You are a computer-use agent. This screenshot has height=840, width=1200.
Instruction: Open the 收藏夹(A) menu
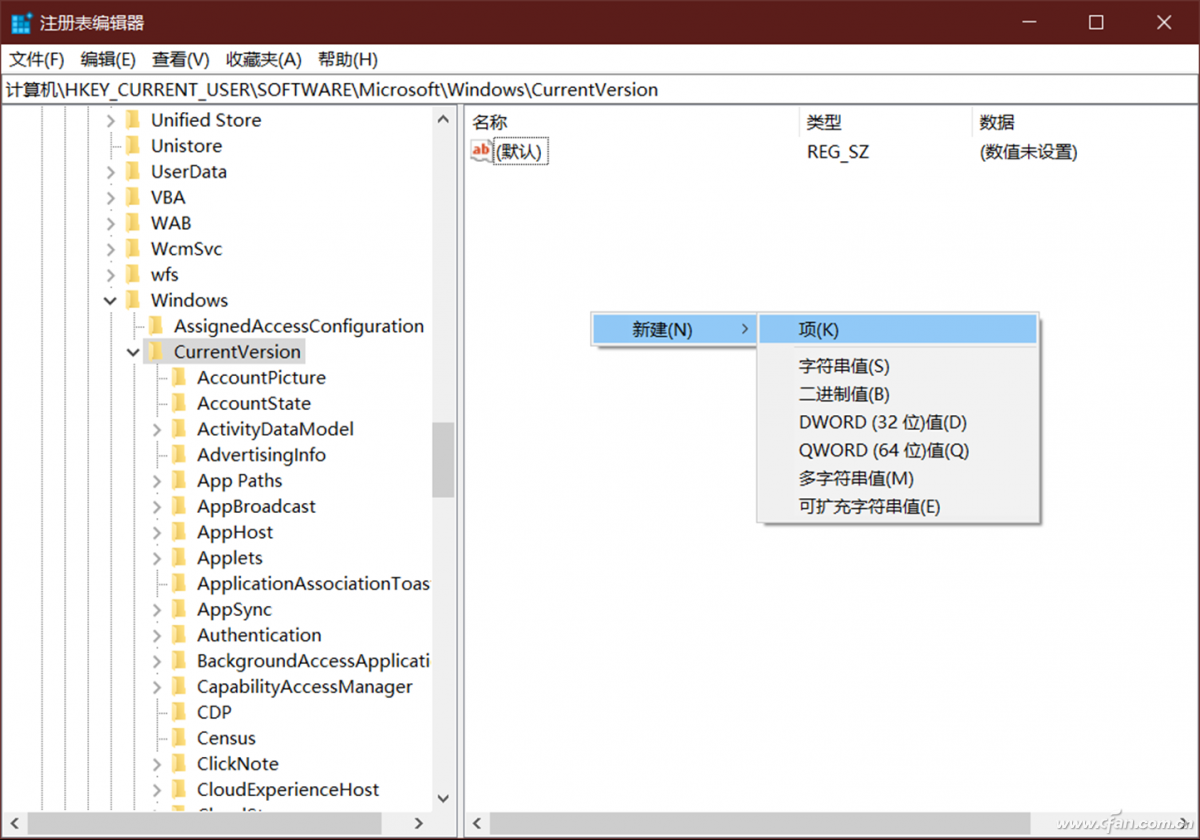point(263,60)
